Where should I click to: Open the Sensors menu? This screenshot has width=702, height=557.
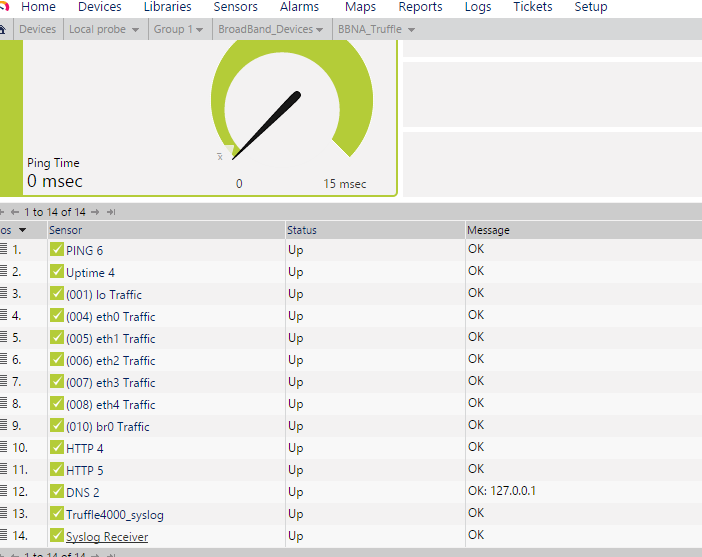point(235,7)
